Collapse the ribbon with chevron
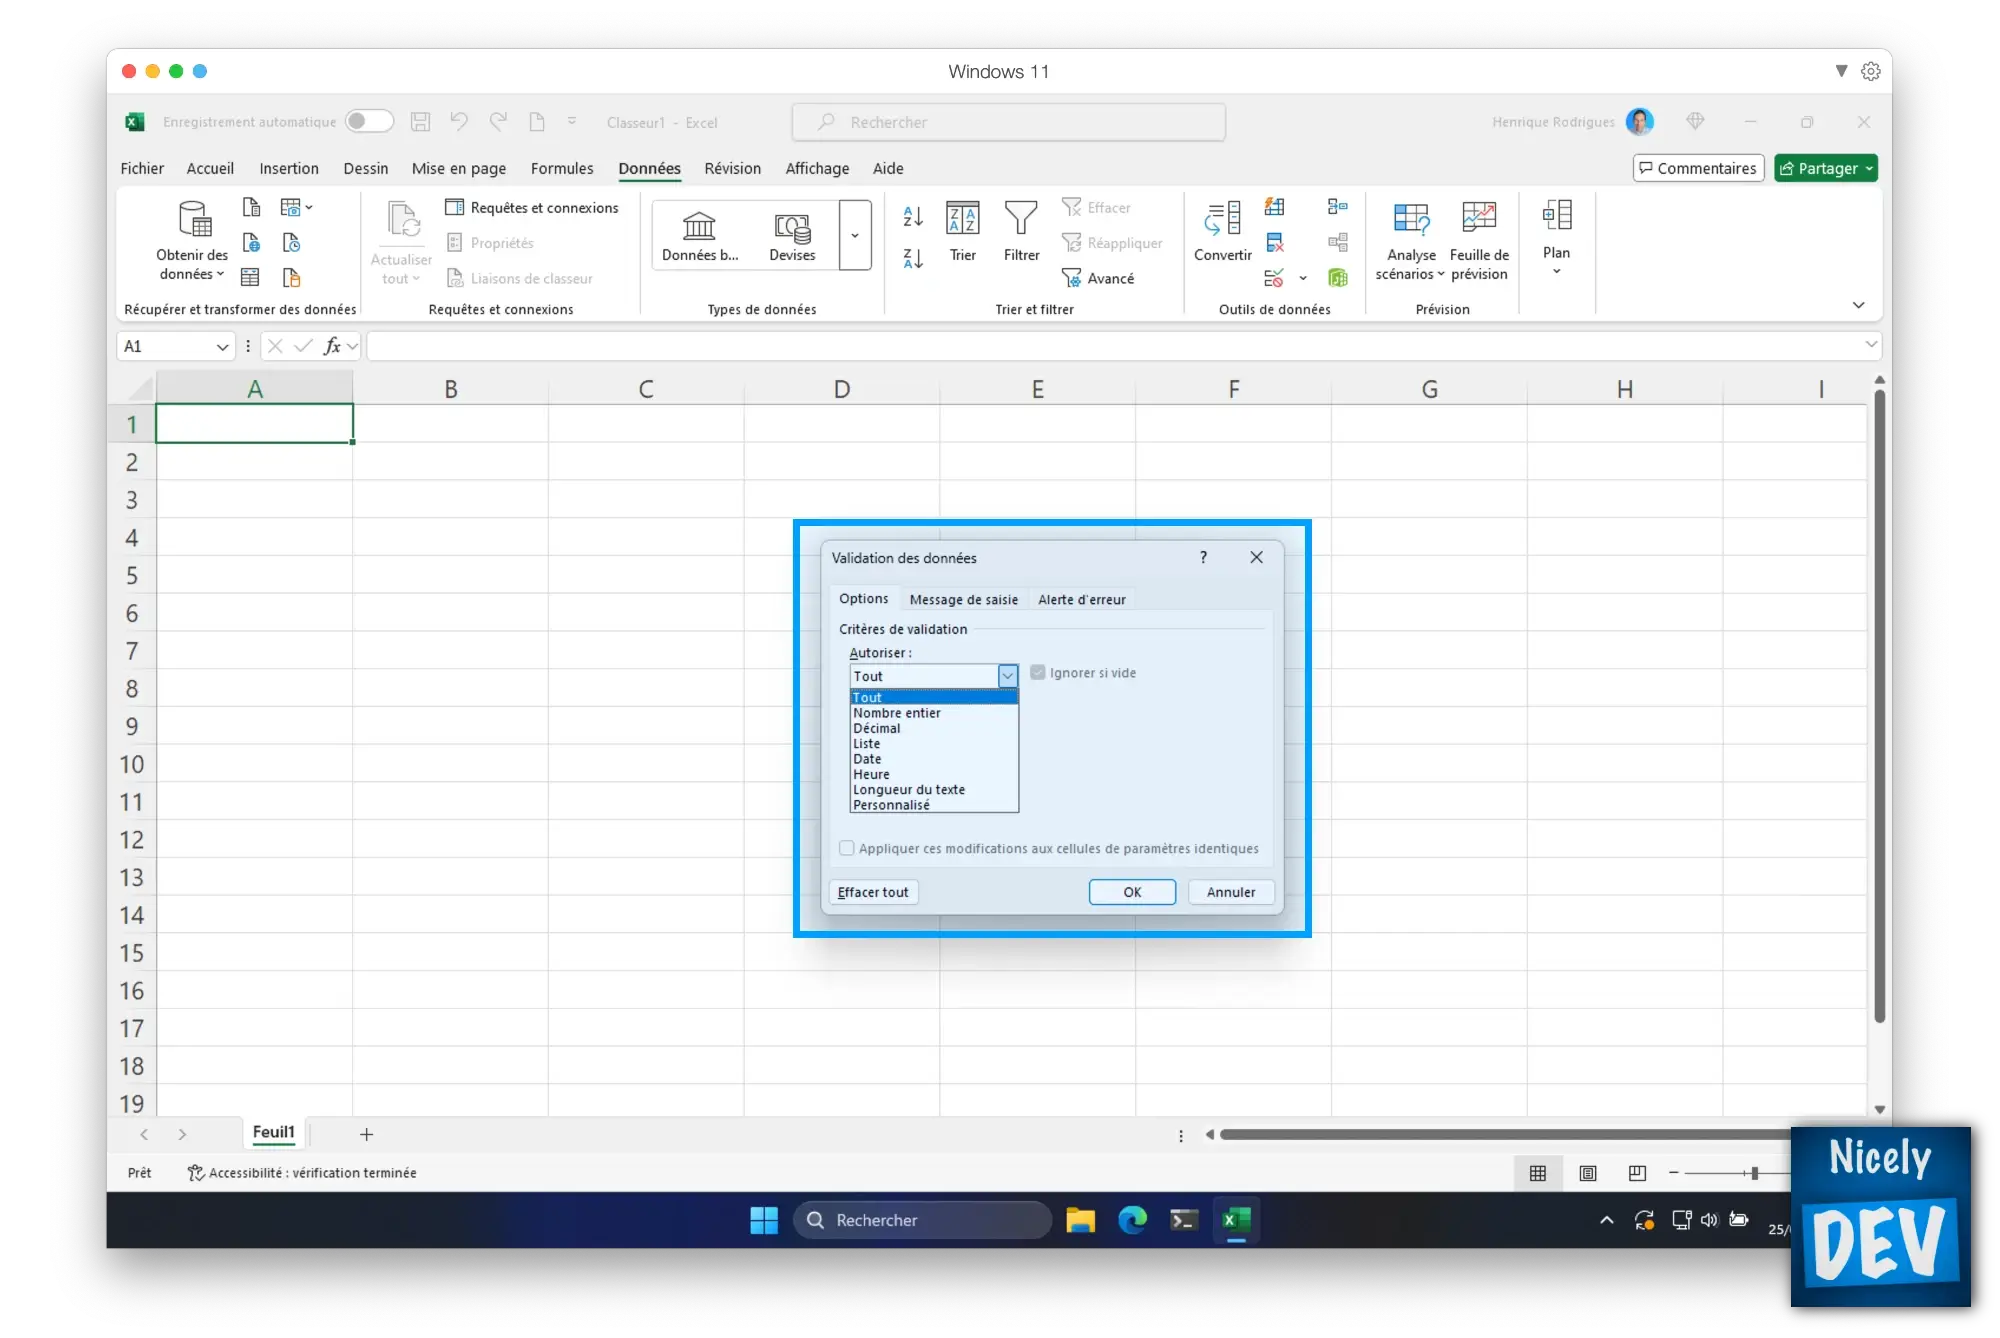The width and height of the screenshot is (2000, 1338). (1858, 305)
